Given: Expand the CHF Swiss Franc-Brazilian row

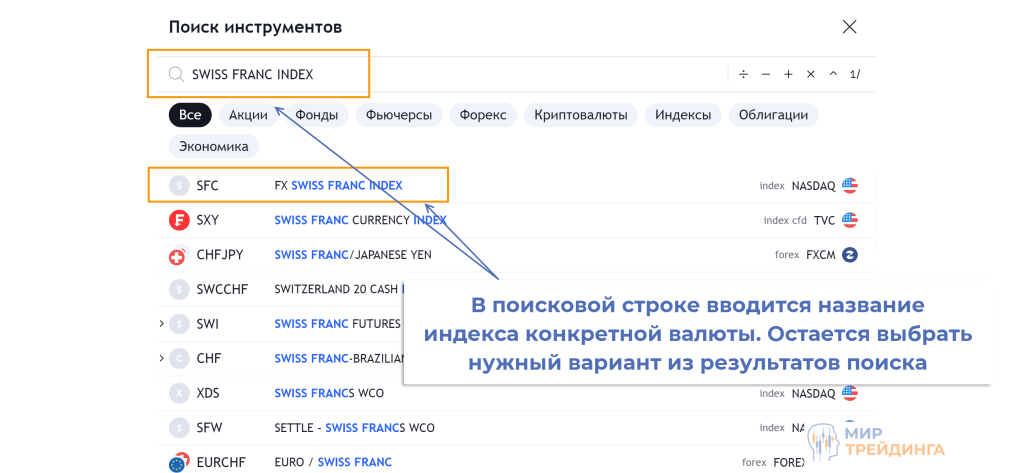Looking at the screenshot, I should pos(162,358).
